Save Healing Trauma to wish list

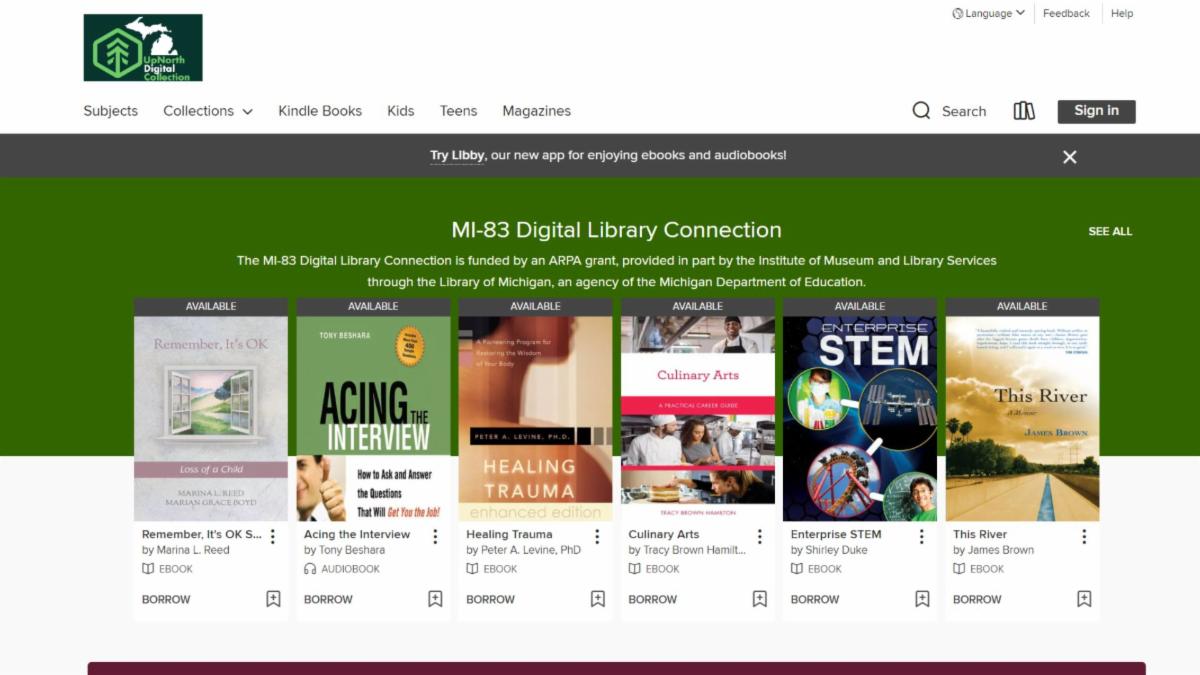point(597,599)
